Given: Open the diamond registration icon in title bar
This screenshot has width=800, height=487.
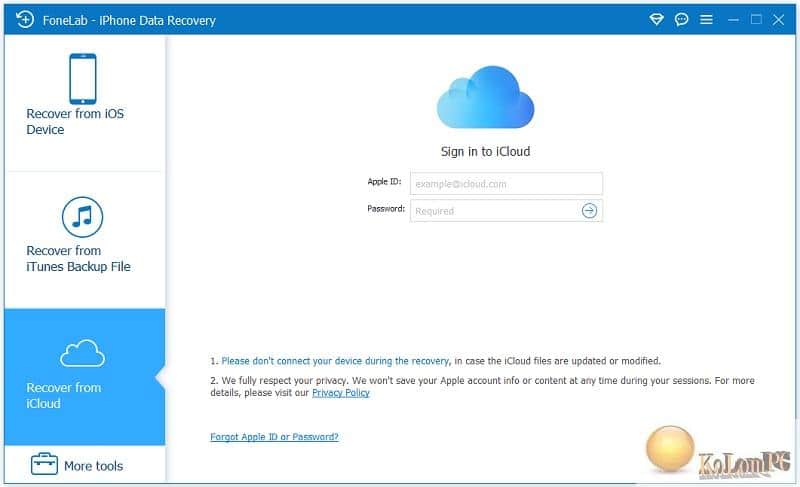Looking at the screenshot, I should click(656, 20).
